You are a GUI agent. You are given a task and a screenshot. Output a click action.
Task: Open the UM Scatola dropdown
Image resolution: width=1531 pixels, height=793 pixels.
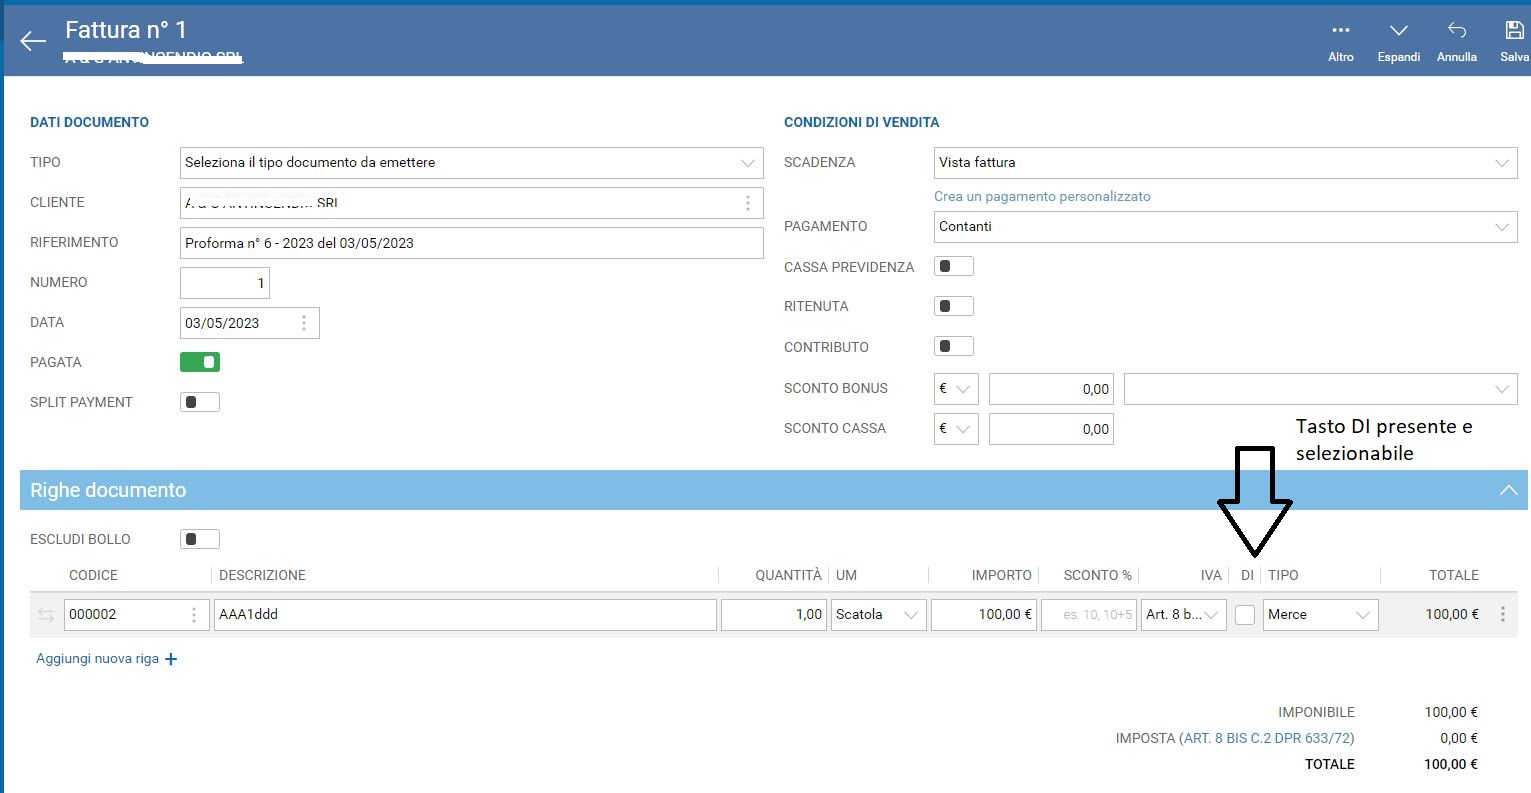click(879, 615)
